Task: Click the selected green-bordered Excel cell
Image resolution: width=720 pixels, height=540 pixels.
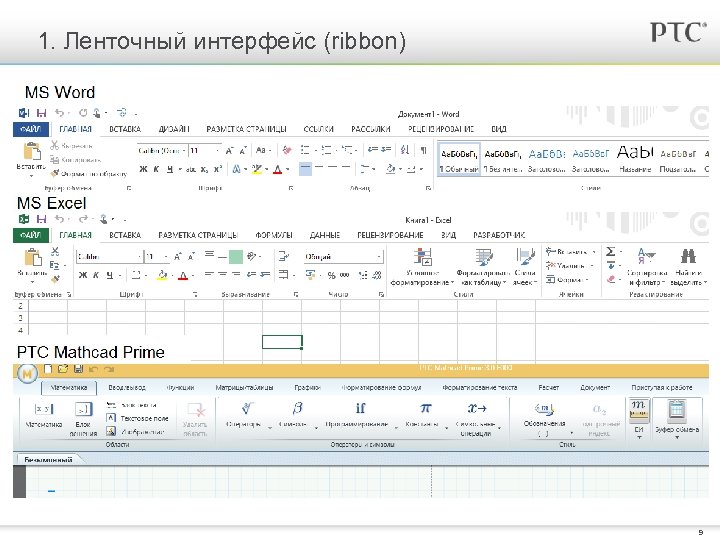Action: (282, 342)
